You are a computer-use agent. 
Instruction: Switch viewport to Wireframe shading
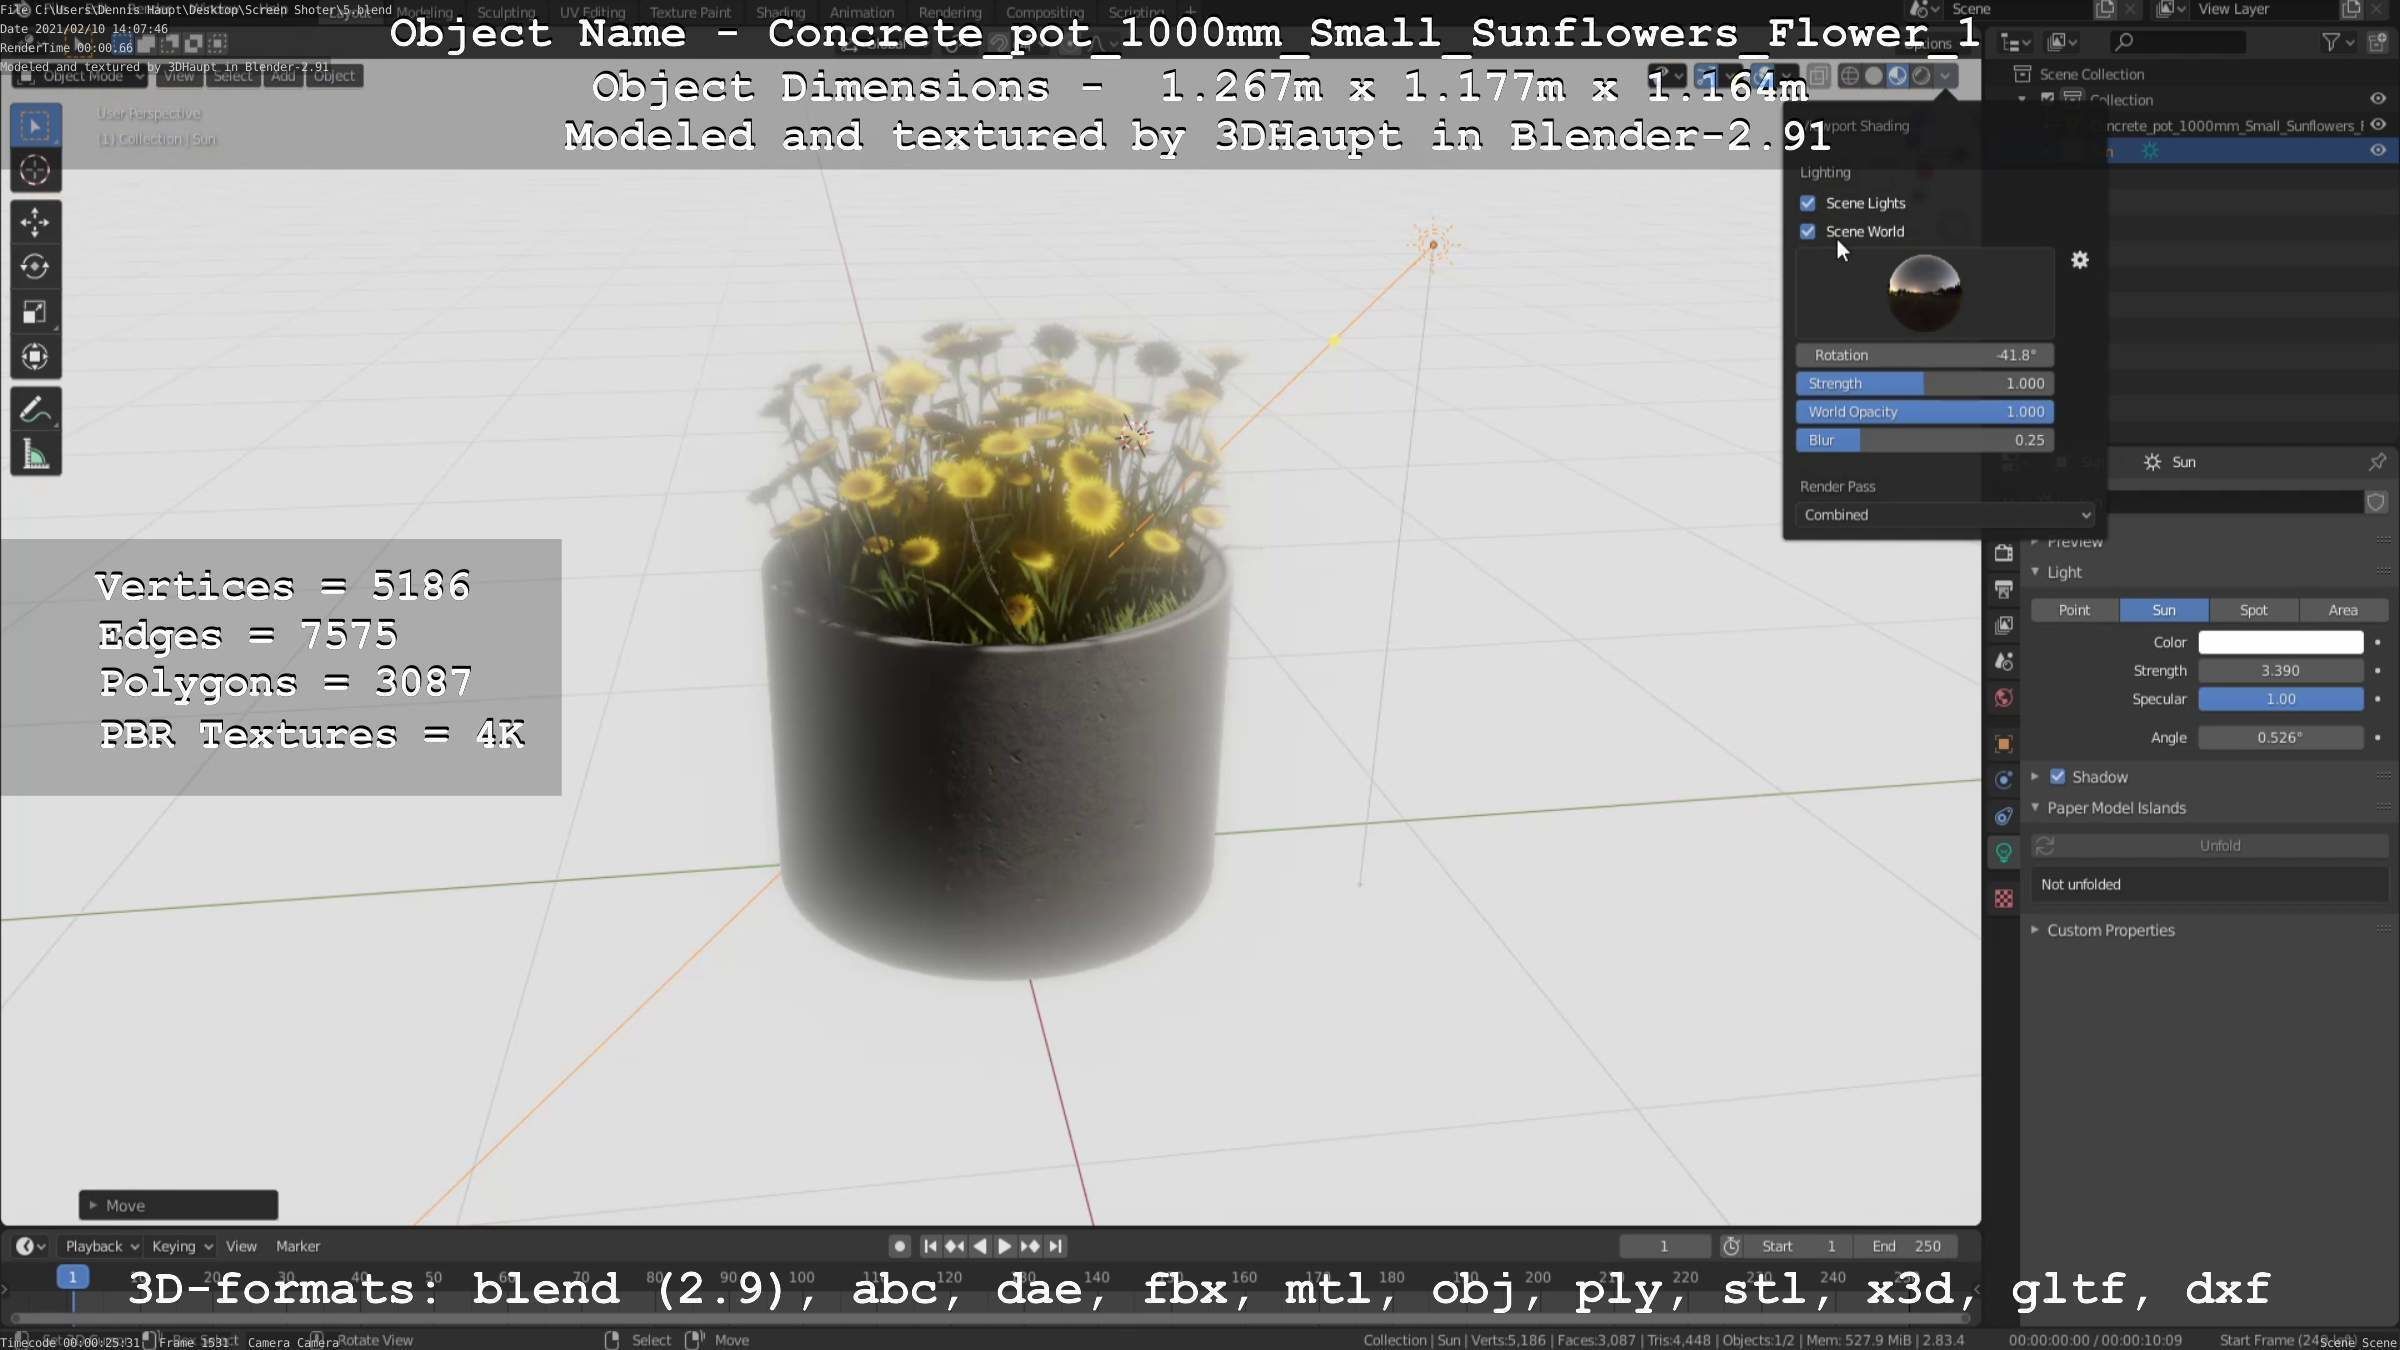tap(1850, 76)
